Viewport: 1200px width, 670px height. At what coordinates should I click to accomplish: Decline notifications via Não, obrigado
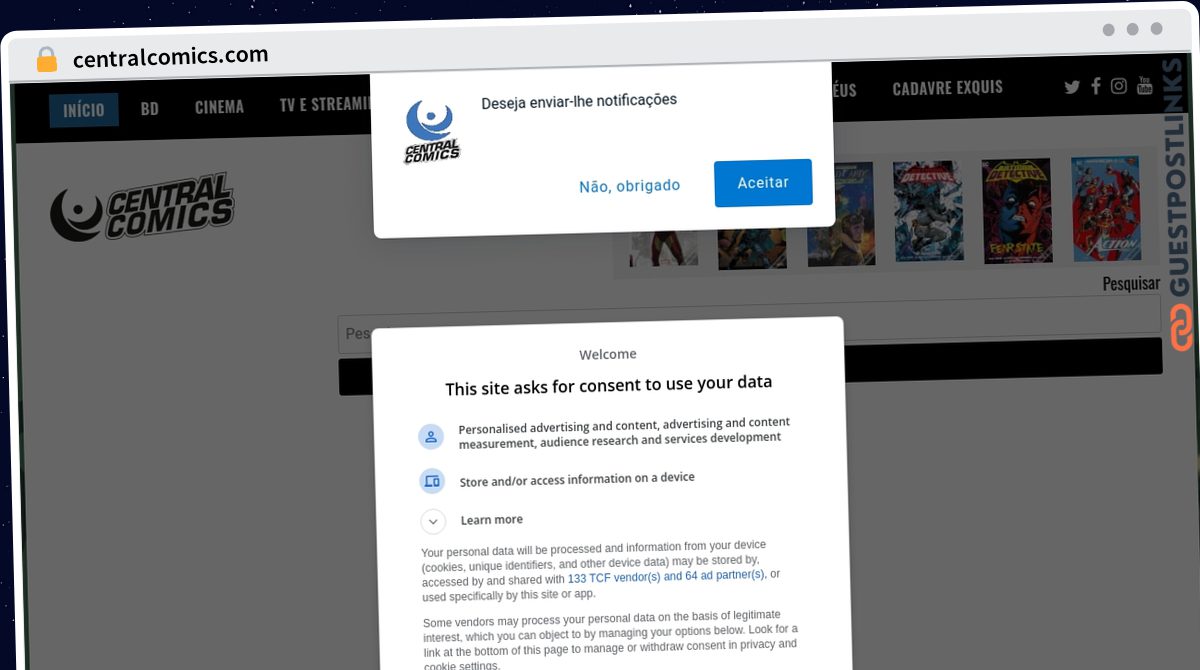coord(630,186)
